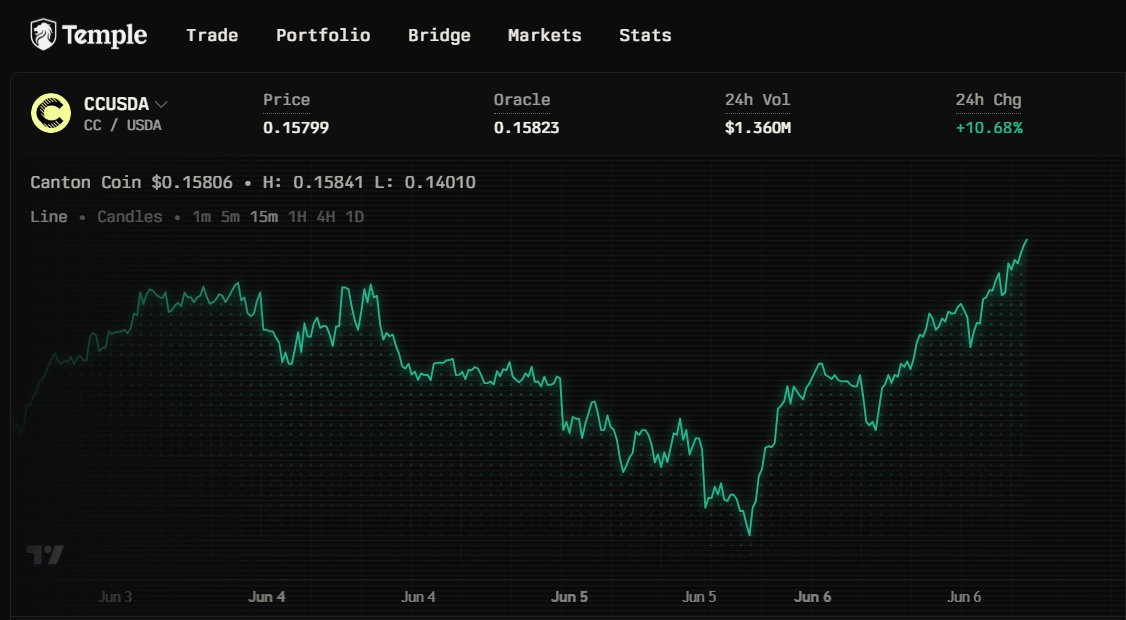
Task: Click the Jun 3 date axis label
Action: pyautogui.click(x=115, y=597)
